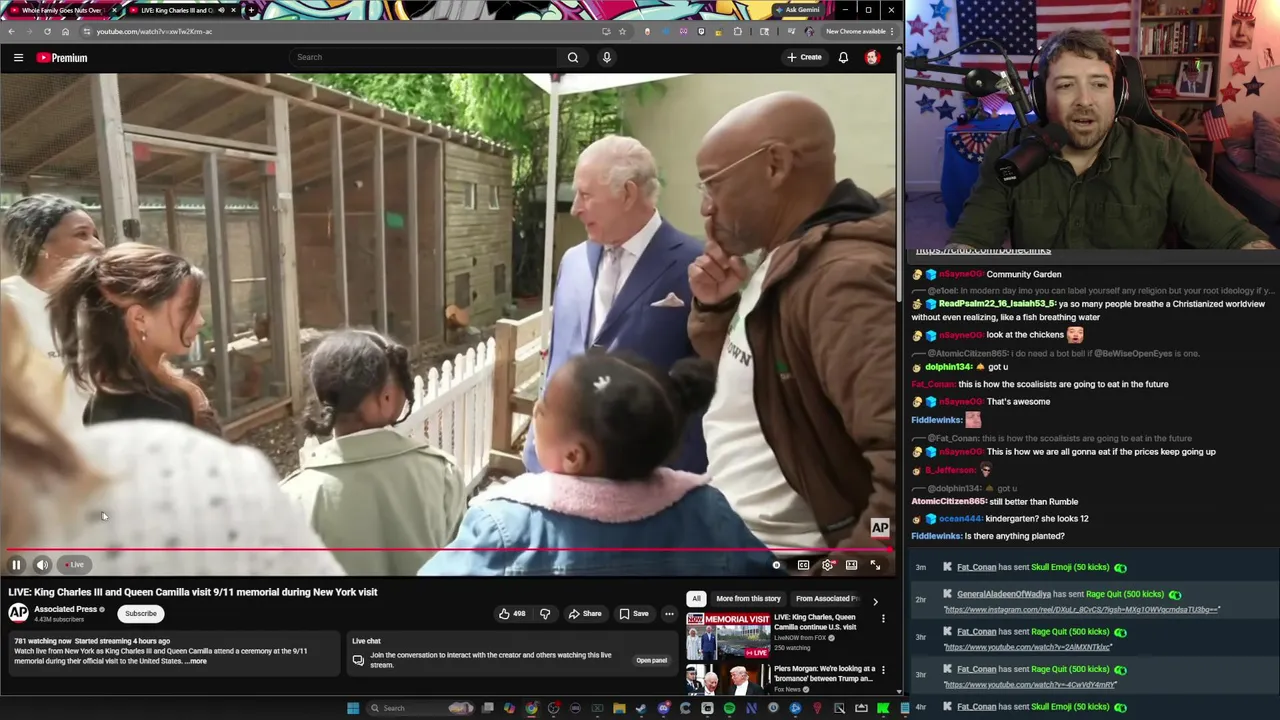Screen dimensions: 1280x720
Task: Subscribe to Associated Press
Action: tap(141, 614)
